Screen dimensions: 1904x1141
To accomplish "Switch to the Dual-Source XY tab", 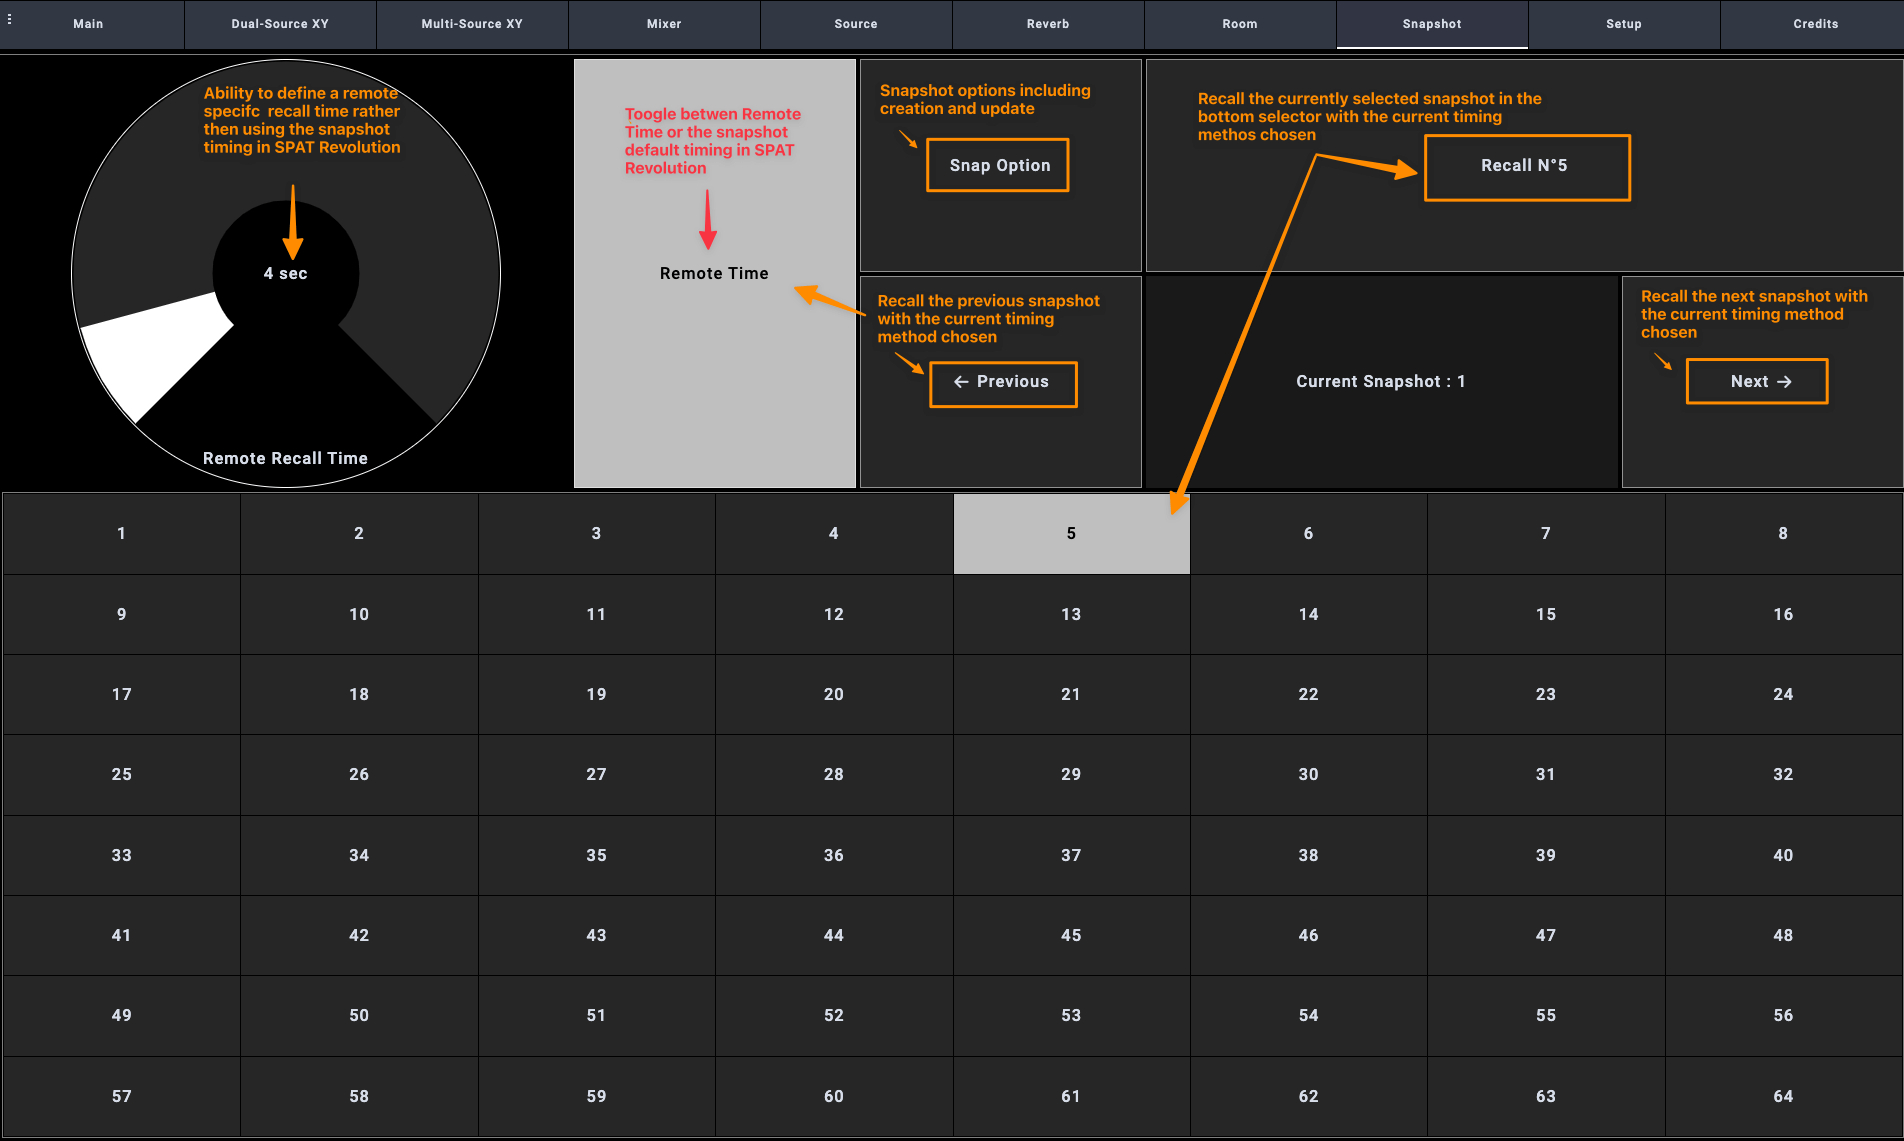I will 280,24.
